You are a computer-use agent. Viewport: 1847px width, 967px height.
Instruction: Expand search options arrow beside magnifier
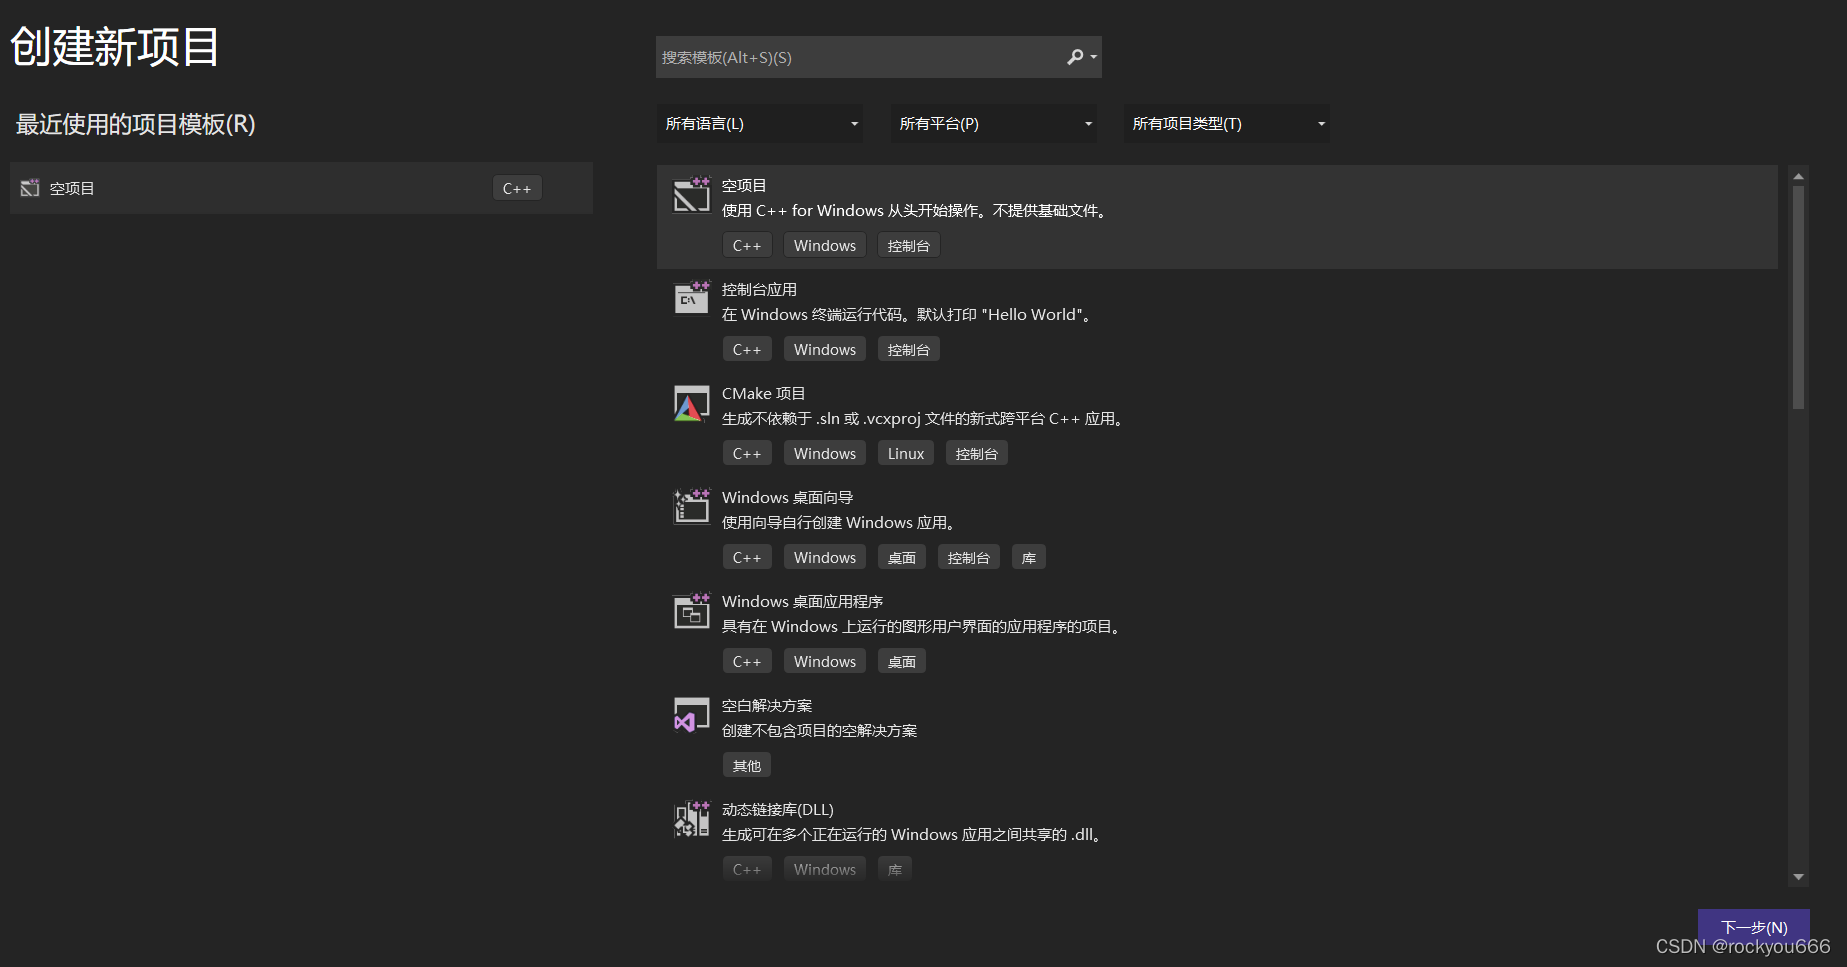(1094, 57)
